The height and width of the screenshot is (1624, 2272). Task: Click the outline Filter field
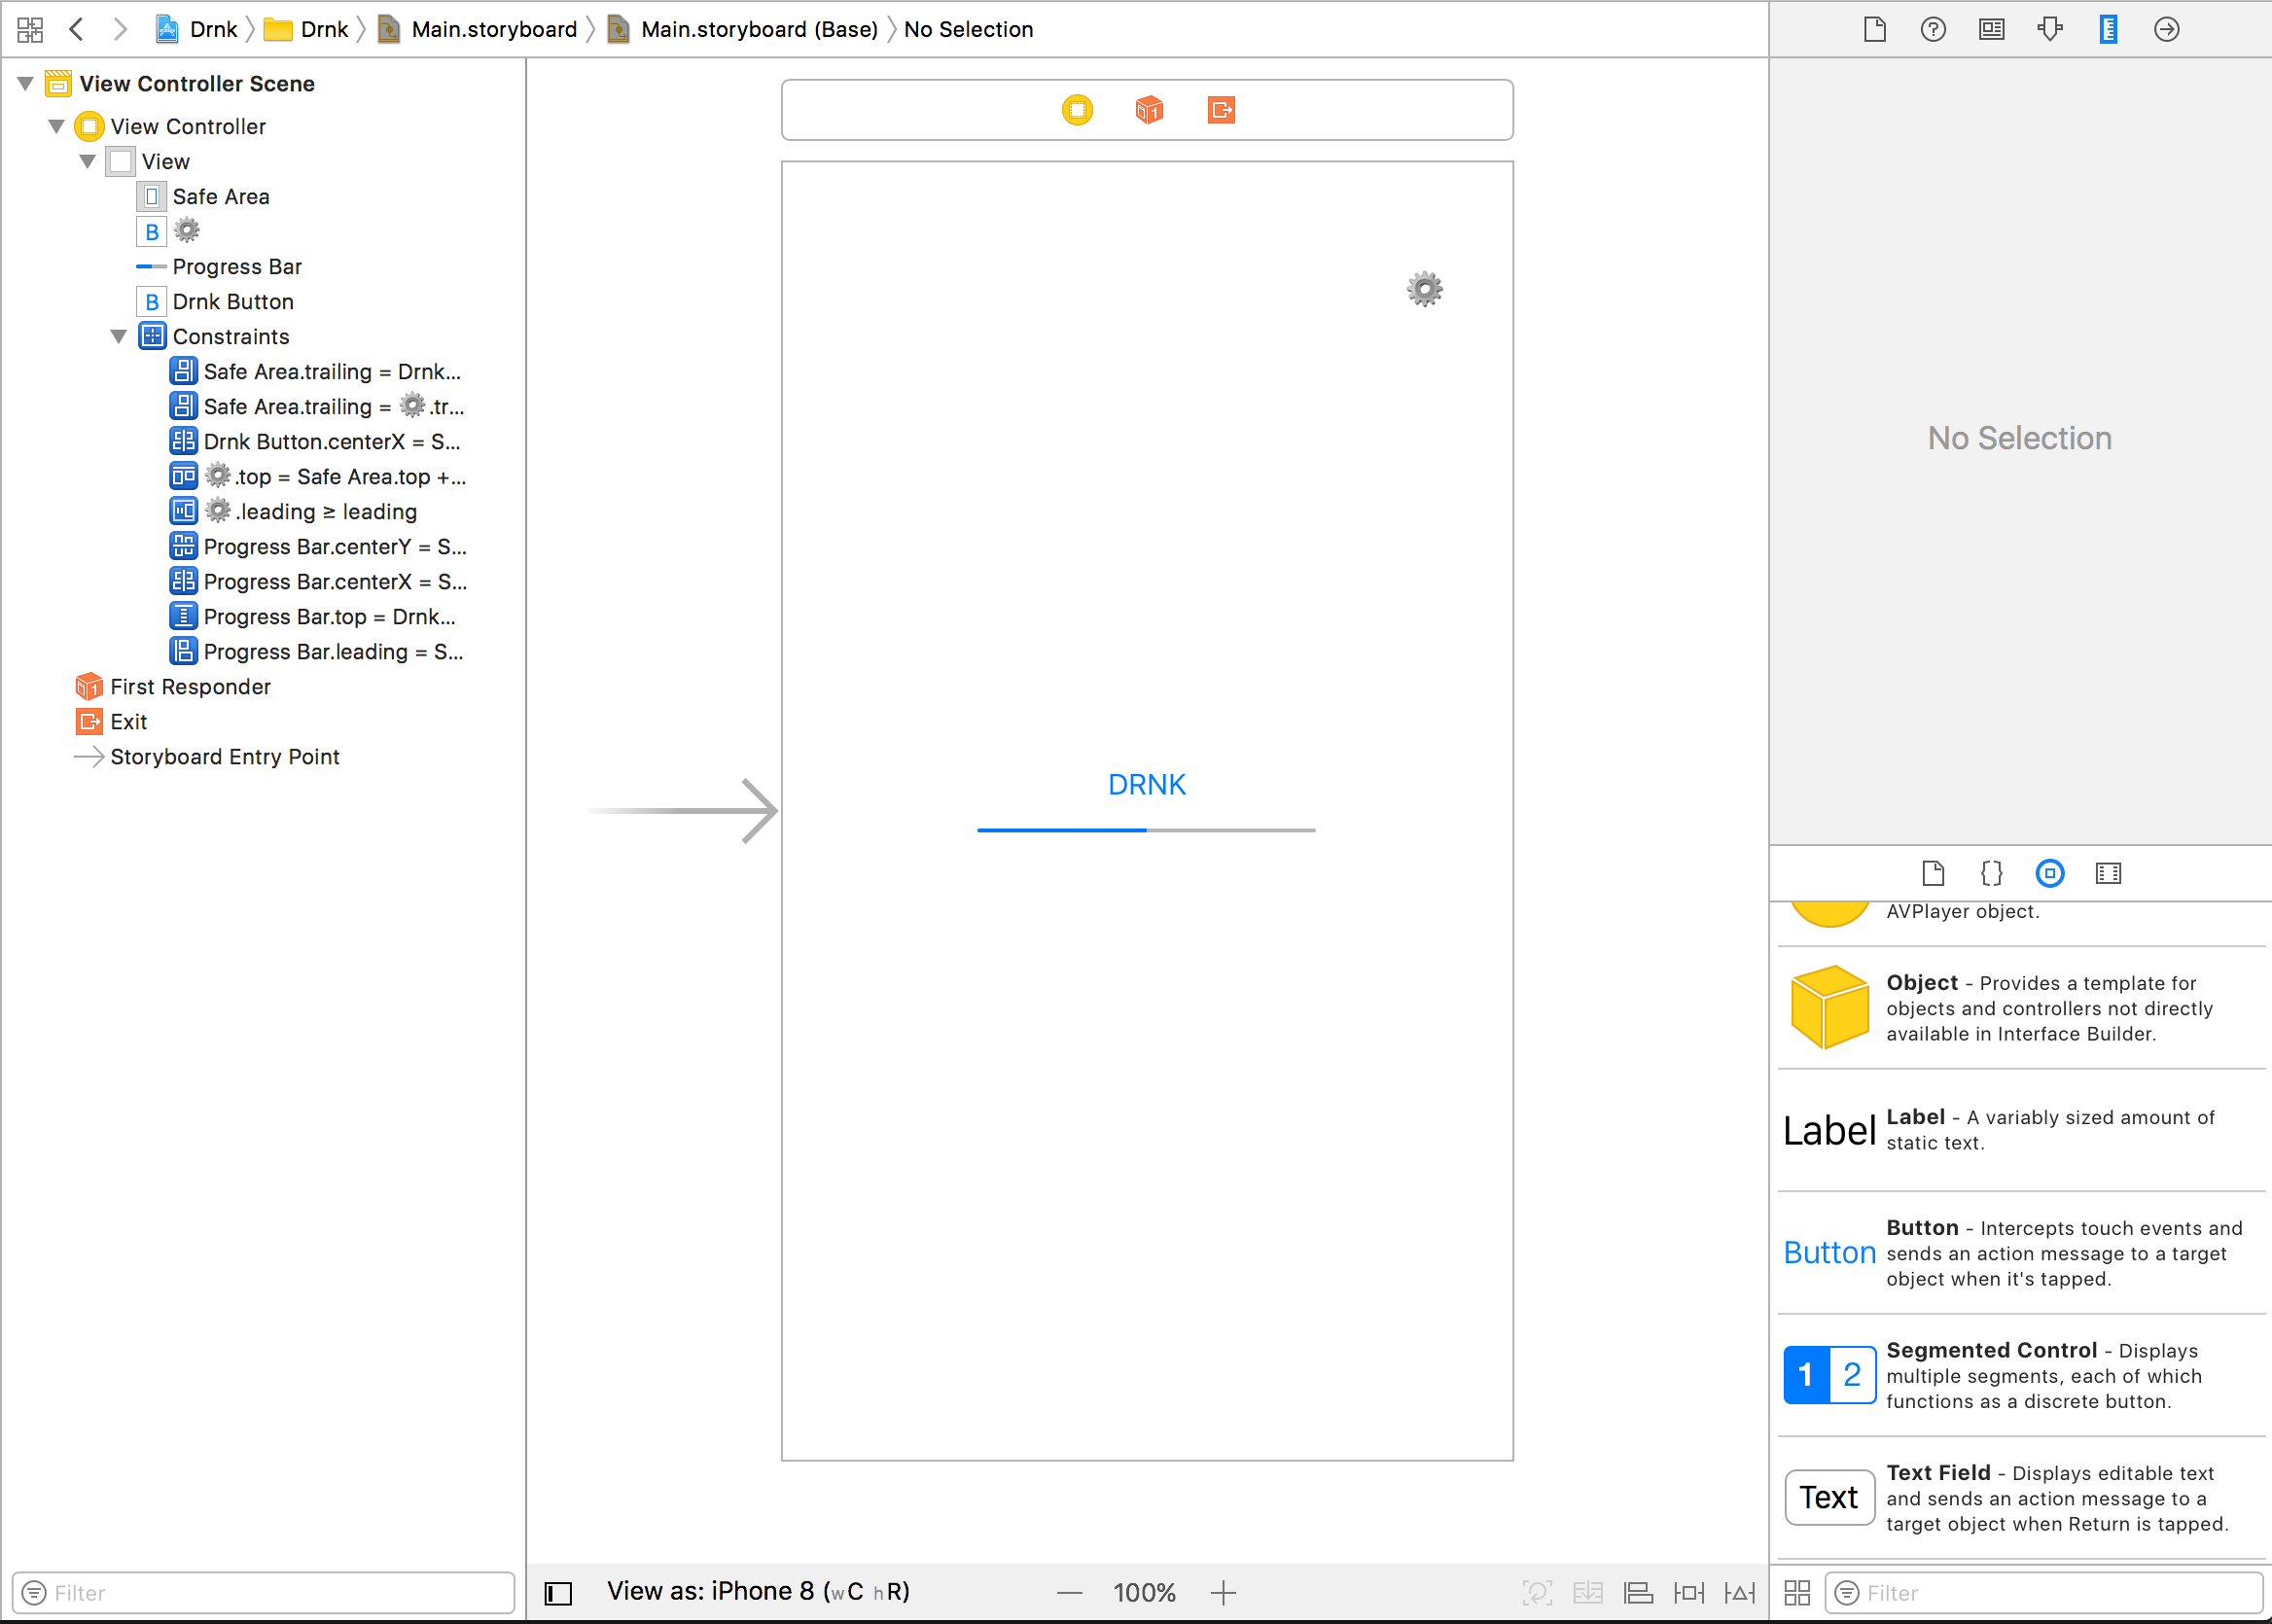(263, 1592)
